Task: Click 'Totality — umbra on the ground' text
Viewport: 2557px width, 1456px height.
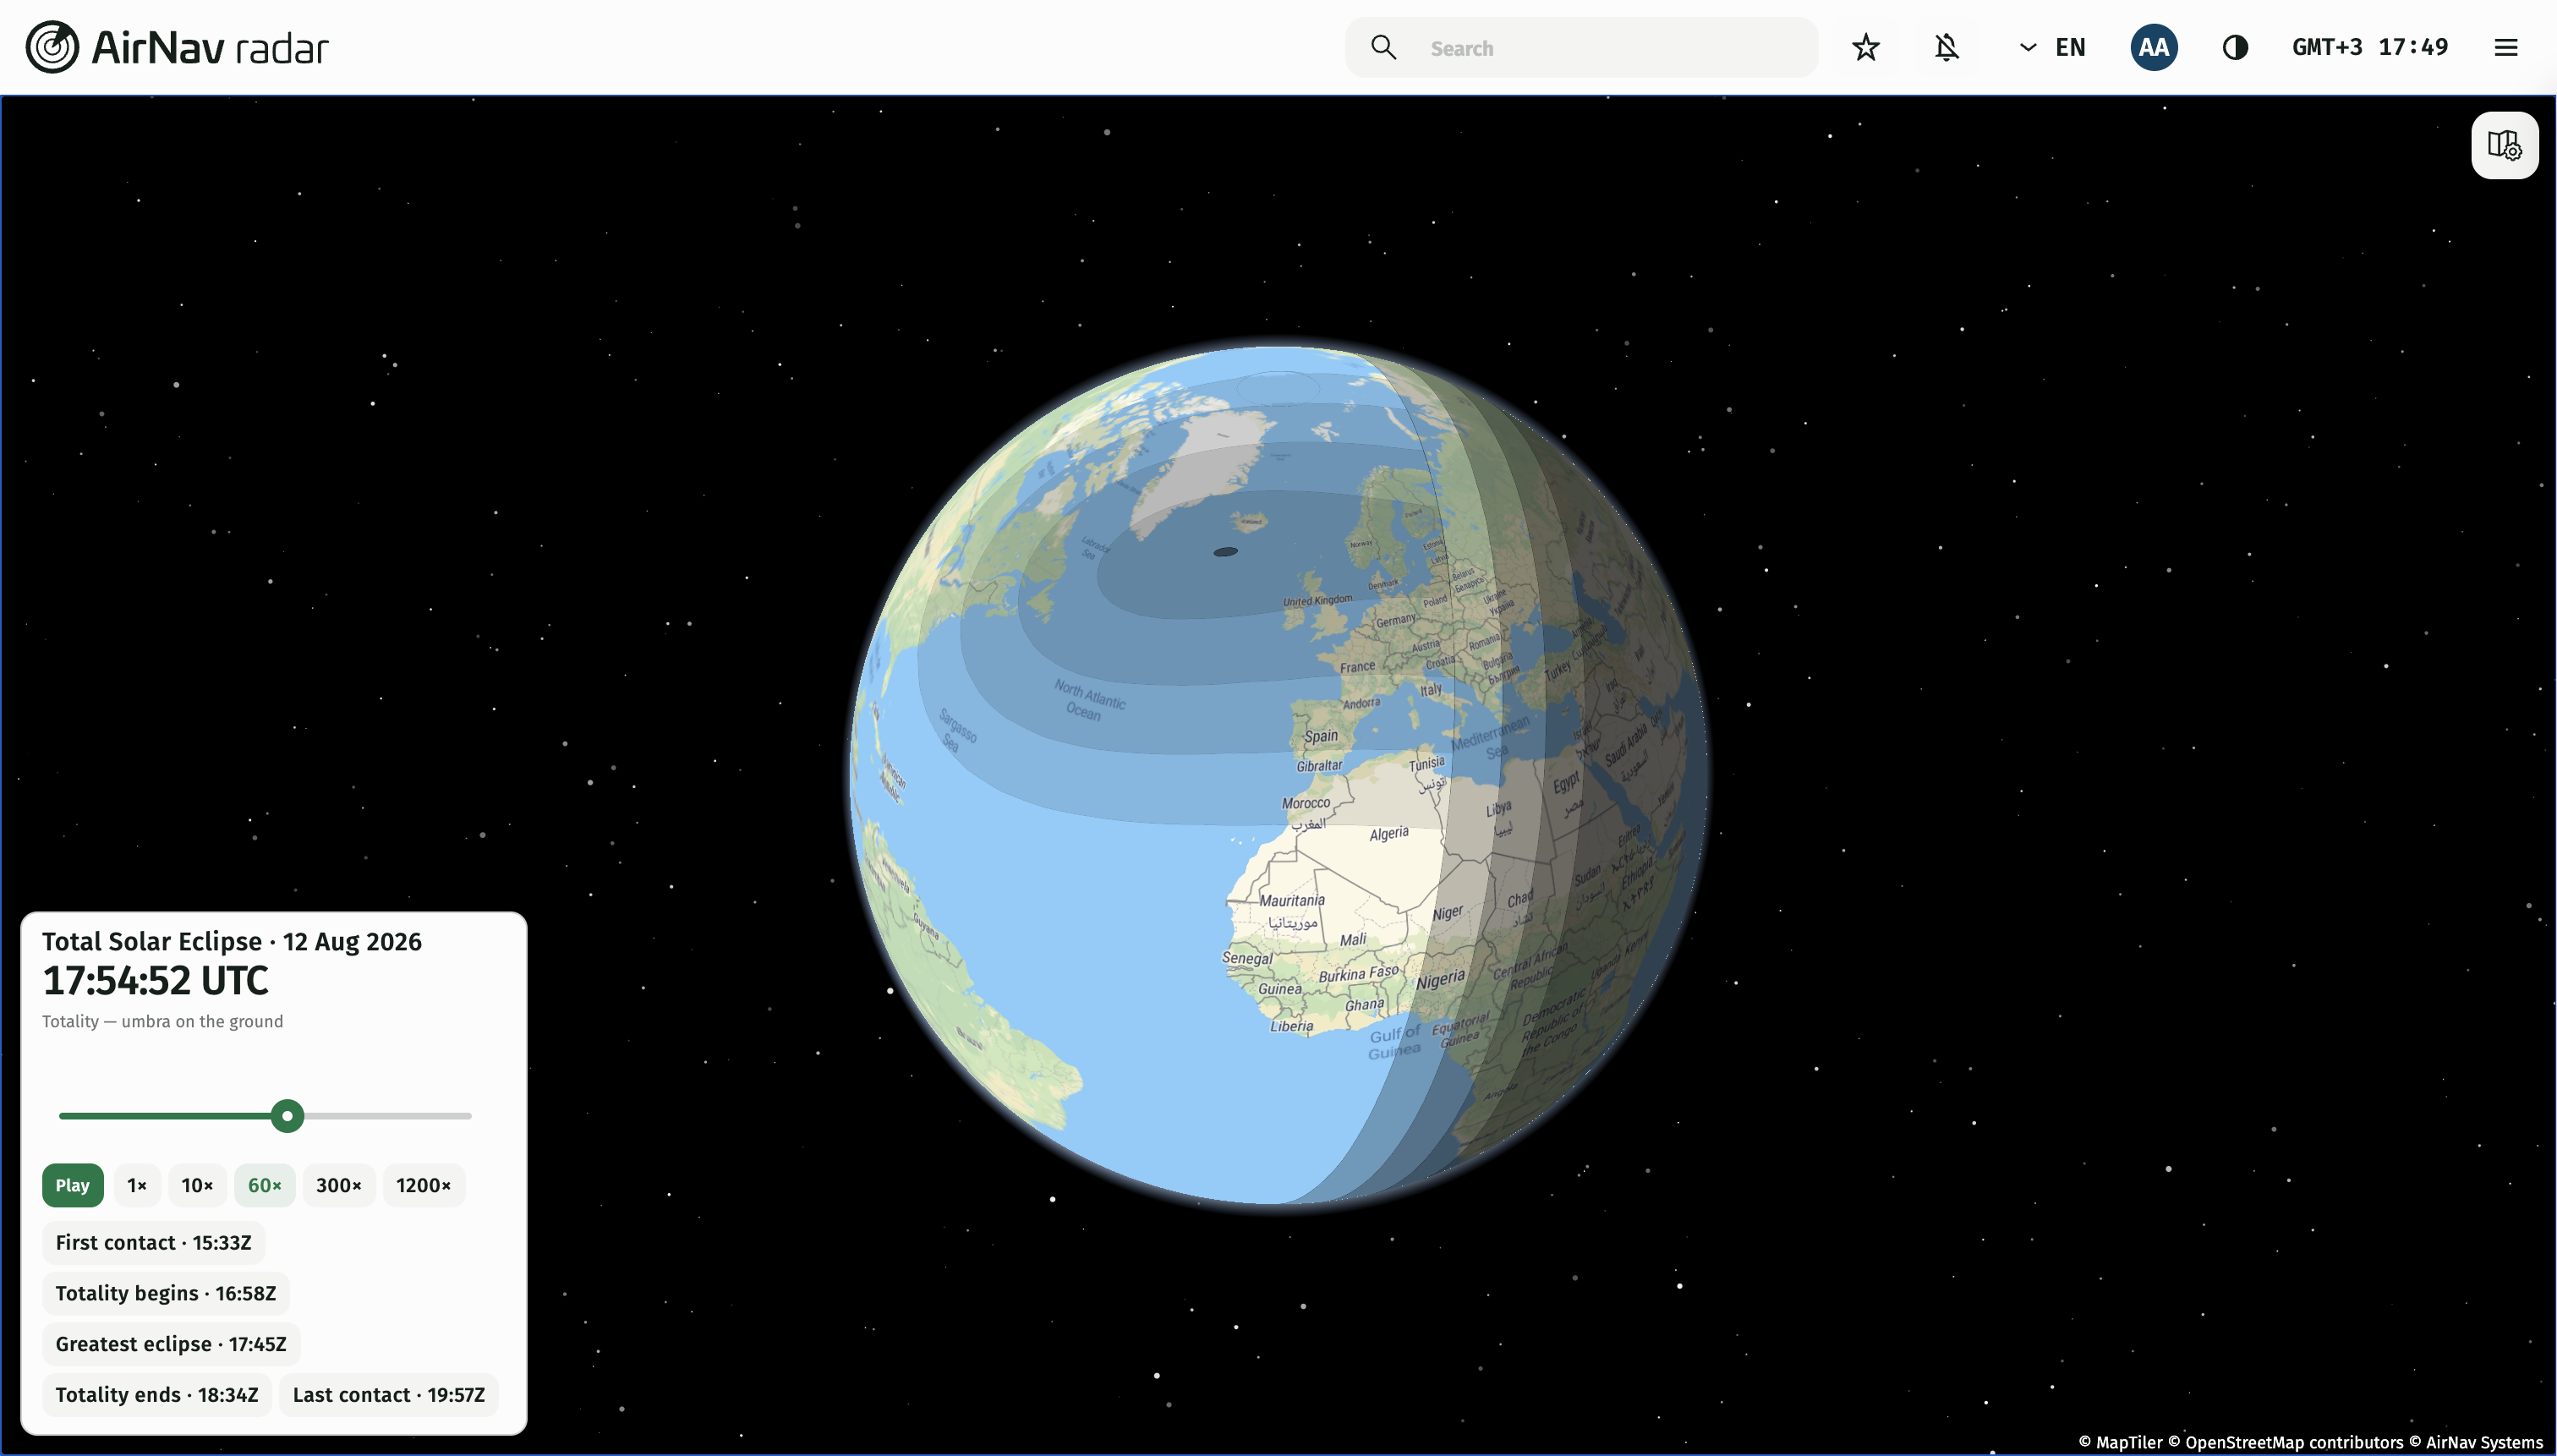Action: tap(162, 1021)
